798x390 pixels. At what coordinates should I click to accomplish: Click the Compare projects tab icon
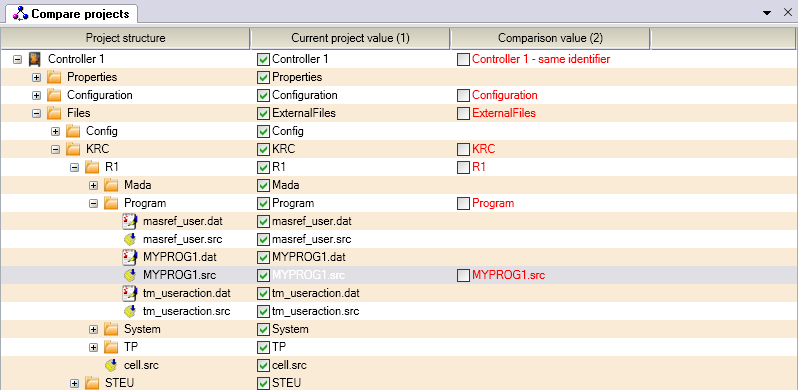(20, 13)
